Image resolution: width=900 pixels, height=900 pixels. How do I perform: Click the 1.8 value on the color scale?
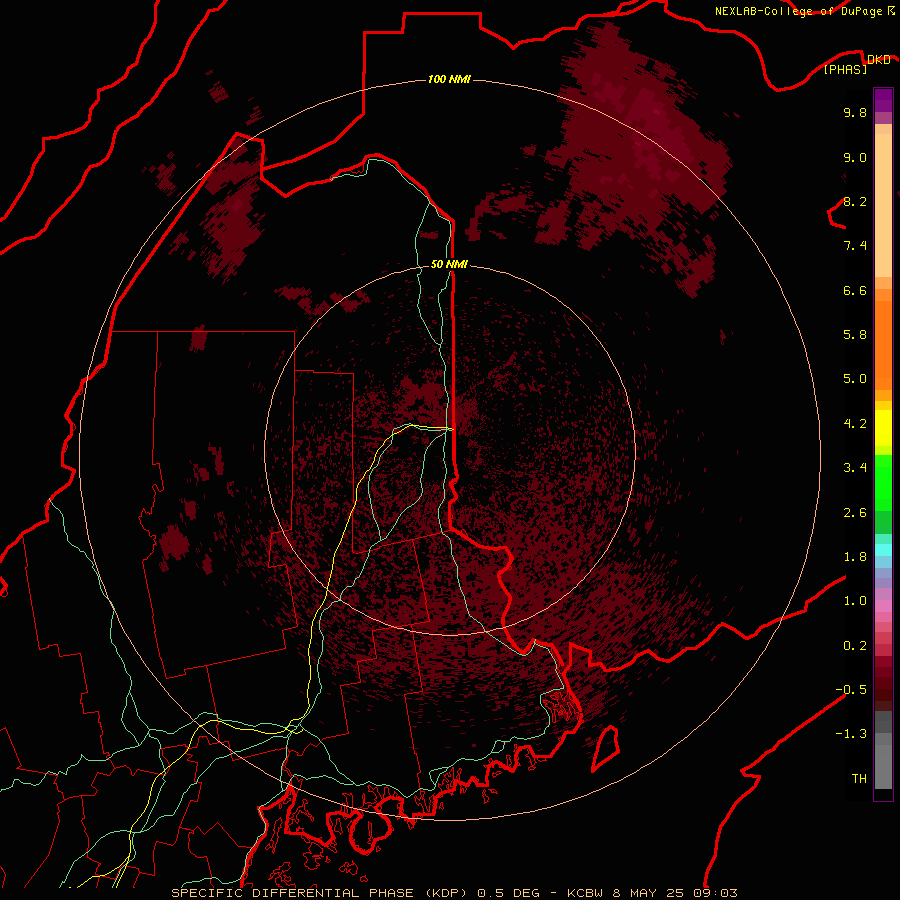coord(855,557)
